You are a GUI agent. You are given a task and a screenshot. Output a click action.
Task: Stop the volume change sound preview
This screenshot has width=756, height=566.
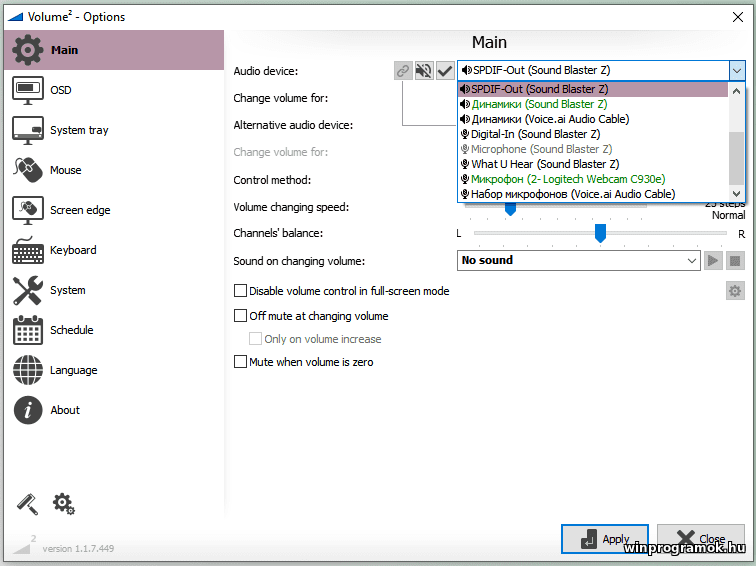pos(735,261)
